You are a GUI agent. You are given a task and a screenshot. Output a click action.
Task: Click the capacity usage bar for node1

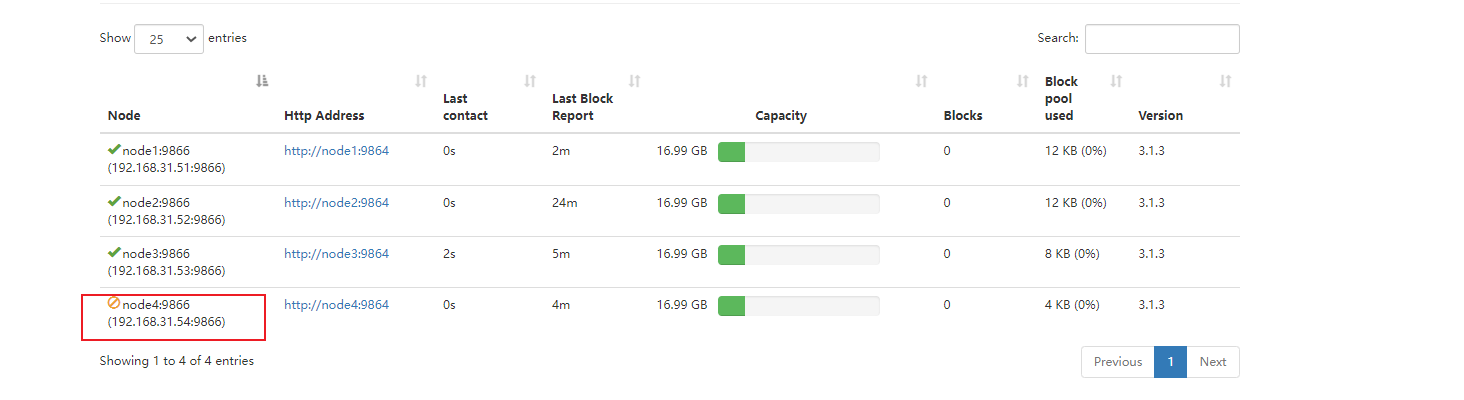[x=798, y=151]
